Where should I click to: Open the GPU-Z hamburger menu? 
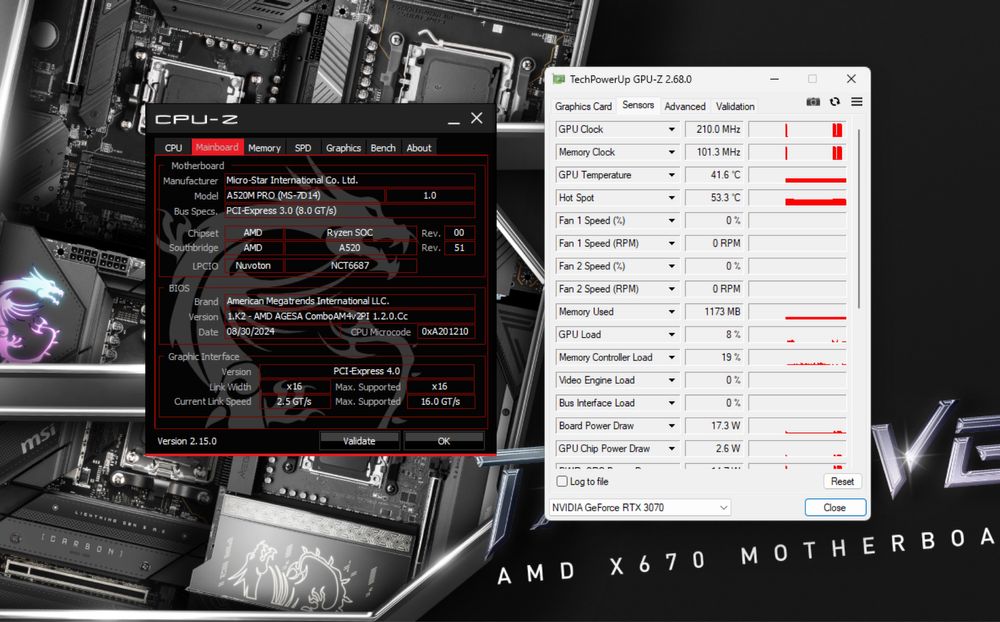857,102
